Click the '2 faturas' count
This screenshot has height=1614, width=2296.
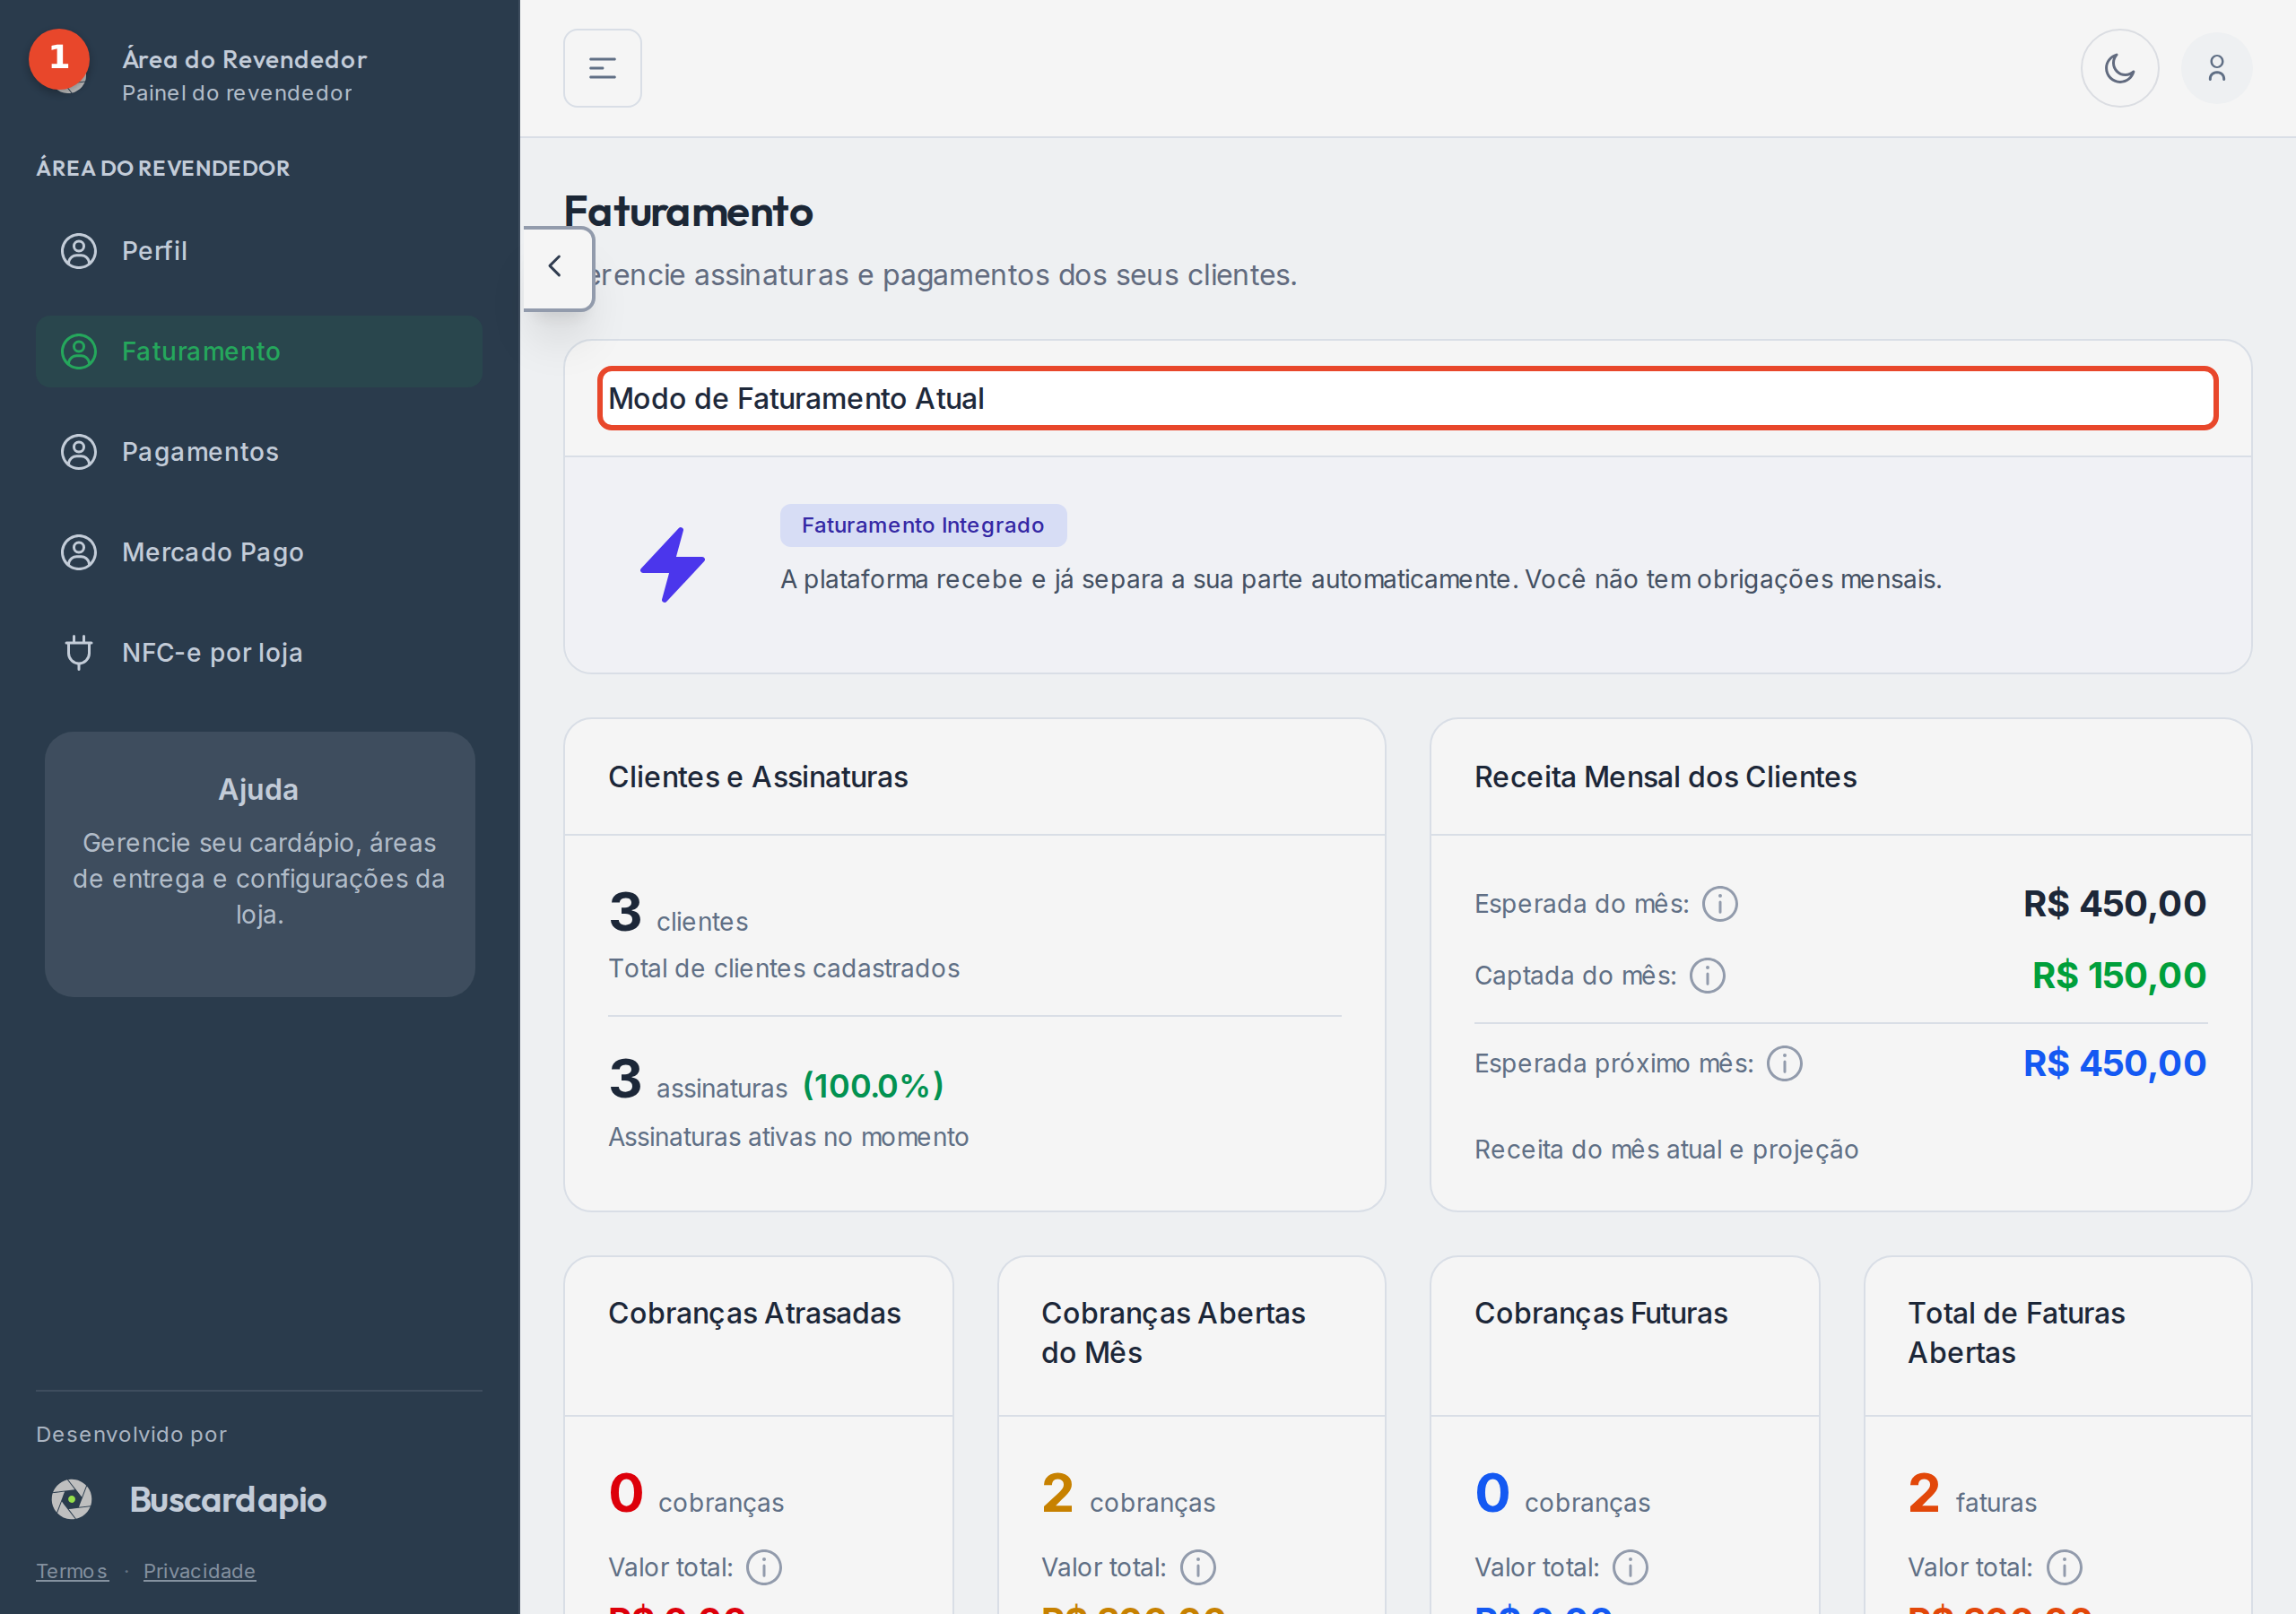point(1971,1495)
